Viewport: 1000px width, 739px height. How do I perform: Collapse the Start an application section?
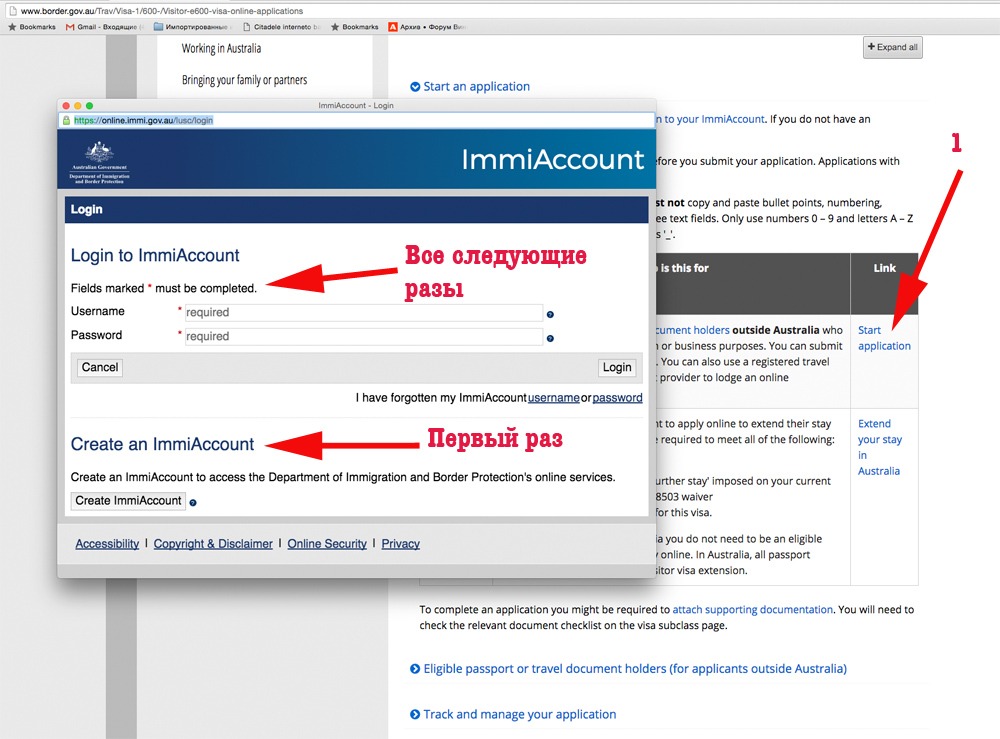click(470, 87)
